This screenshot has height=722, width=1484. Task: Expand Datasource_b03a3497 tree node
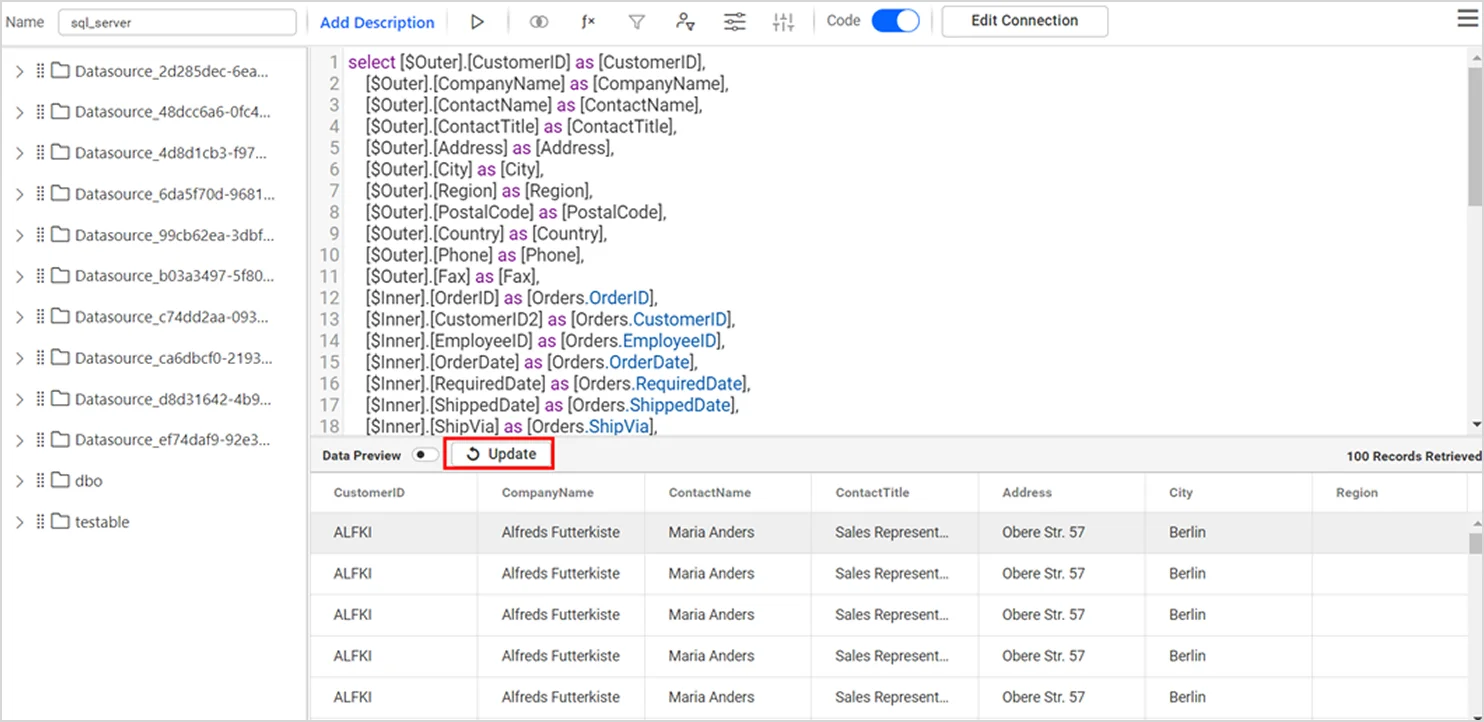tap(19, 276)
